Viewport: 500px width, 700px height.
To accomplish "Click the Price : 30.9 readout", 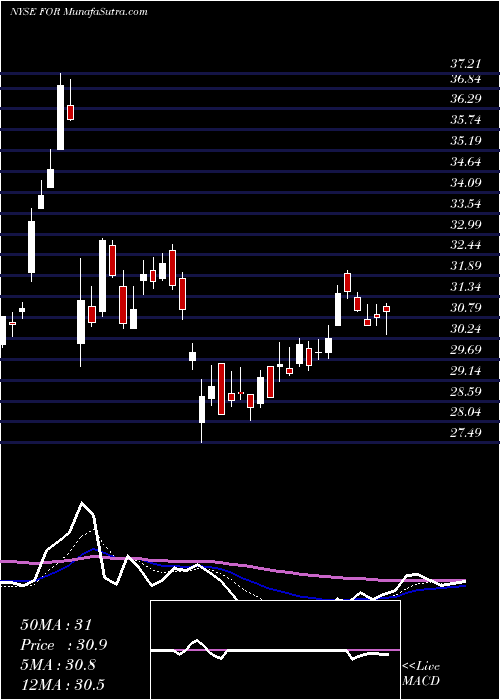I will (64, 645).
